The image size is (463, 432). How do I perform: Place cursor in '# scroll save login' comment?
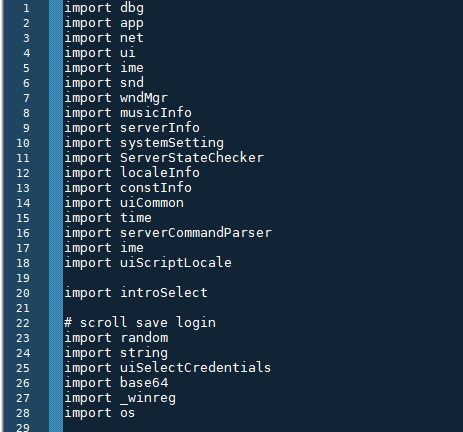140,323
